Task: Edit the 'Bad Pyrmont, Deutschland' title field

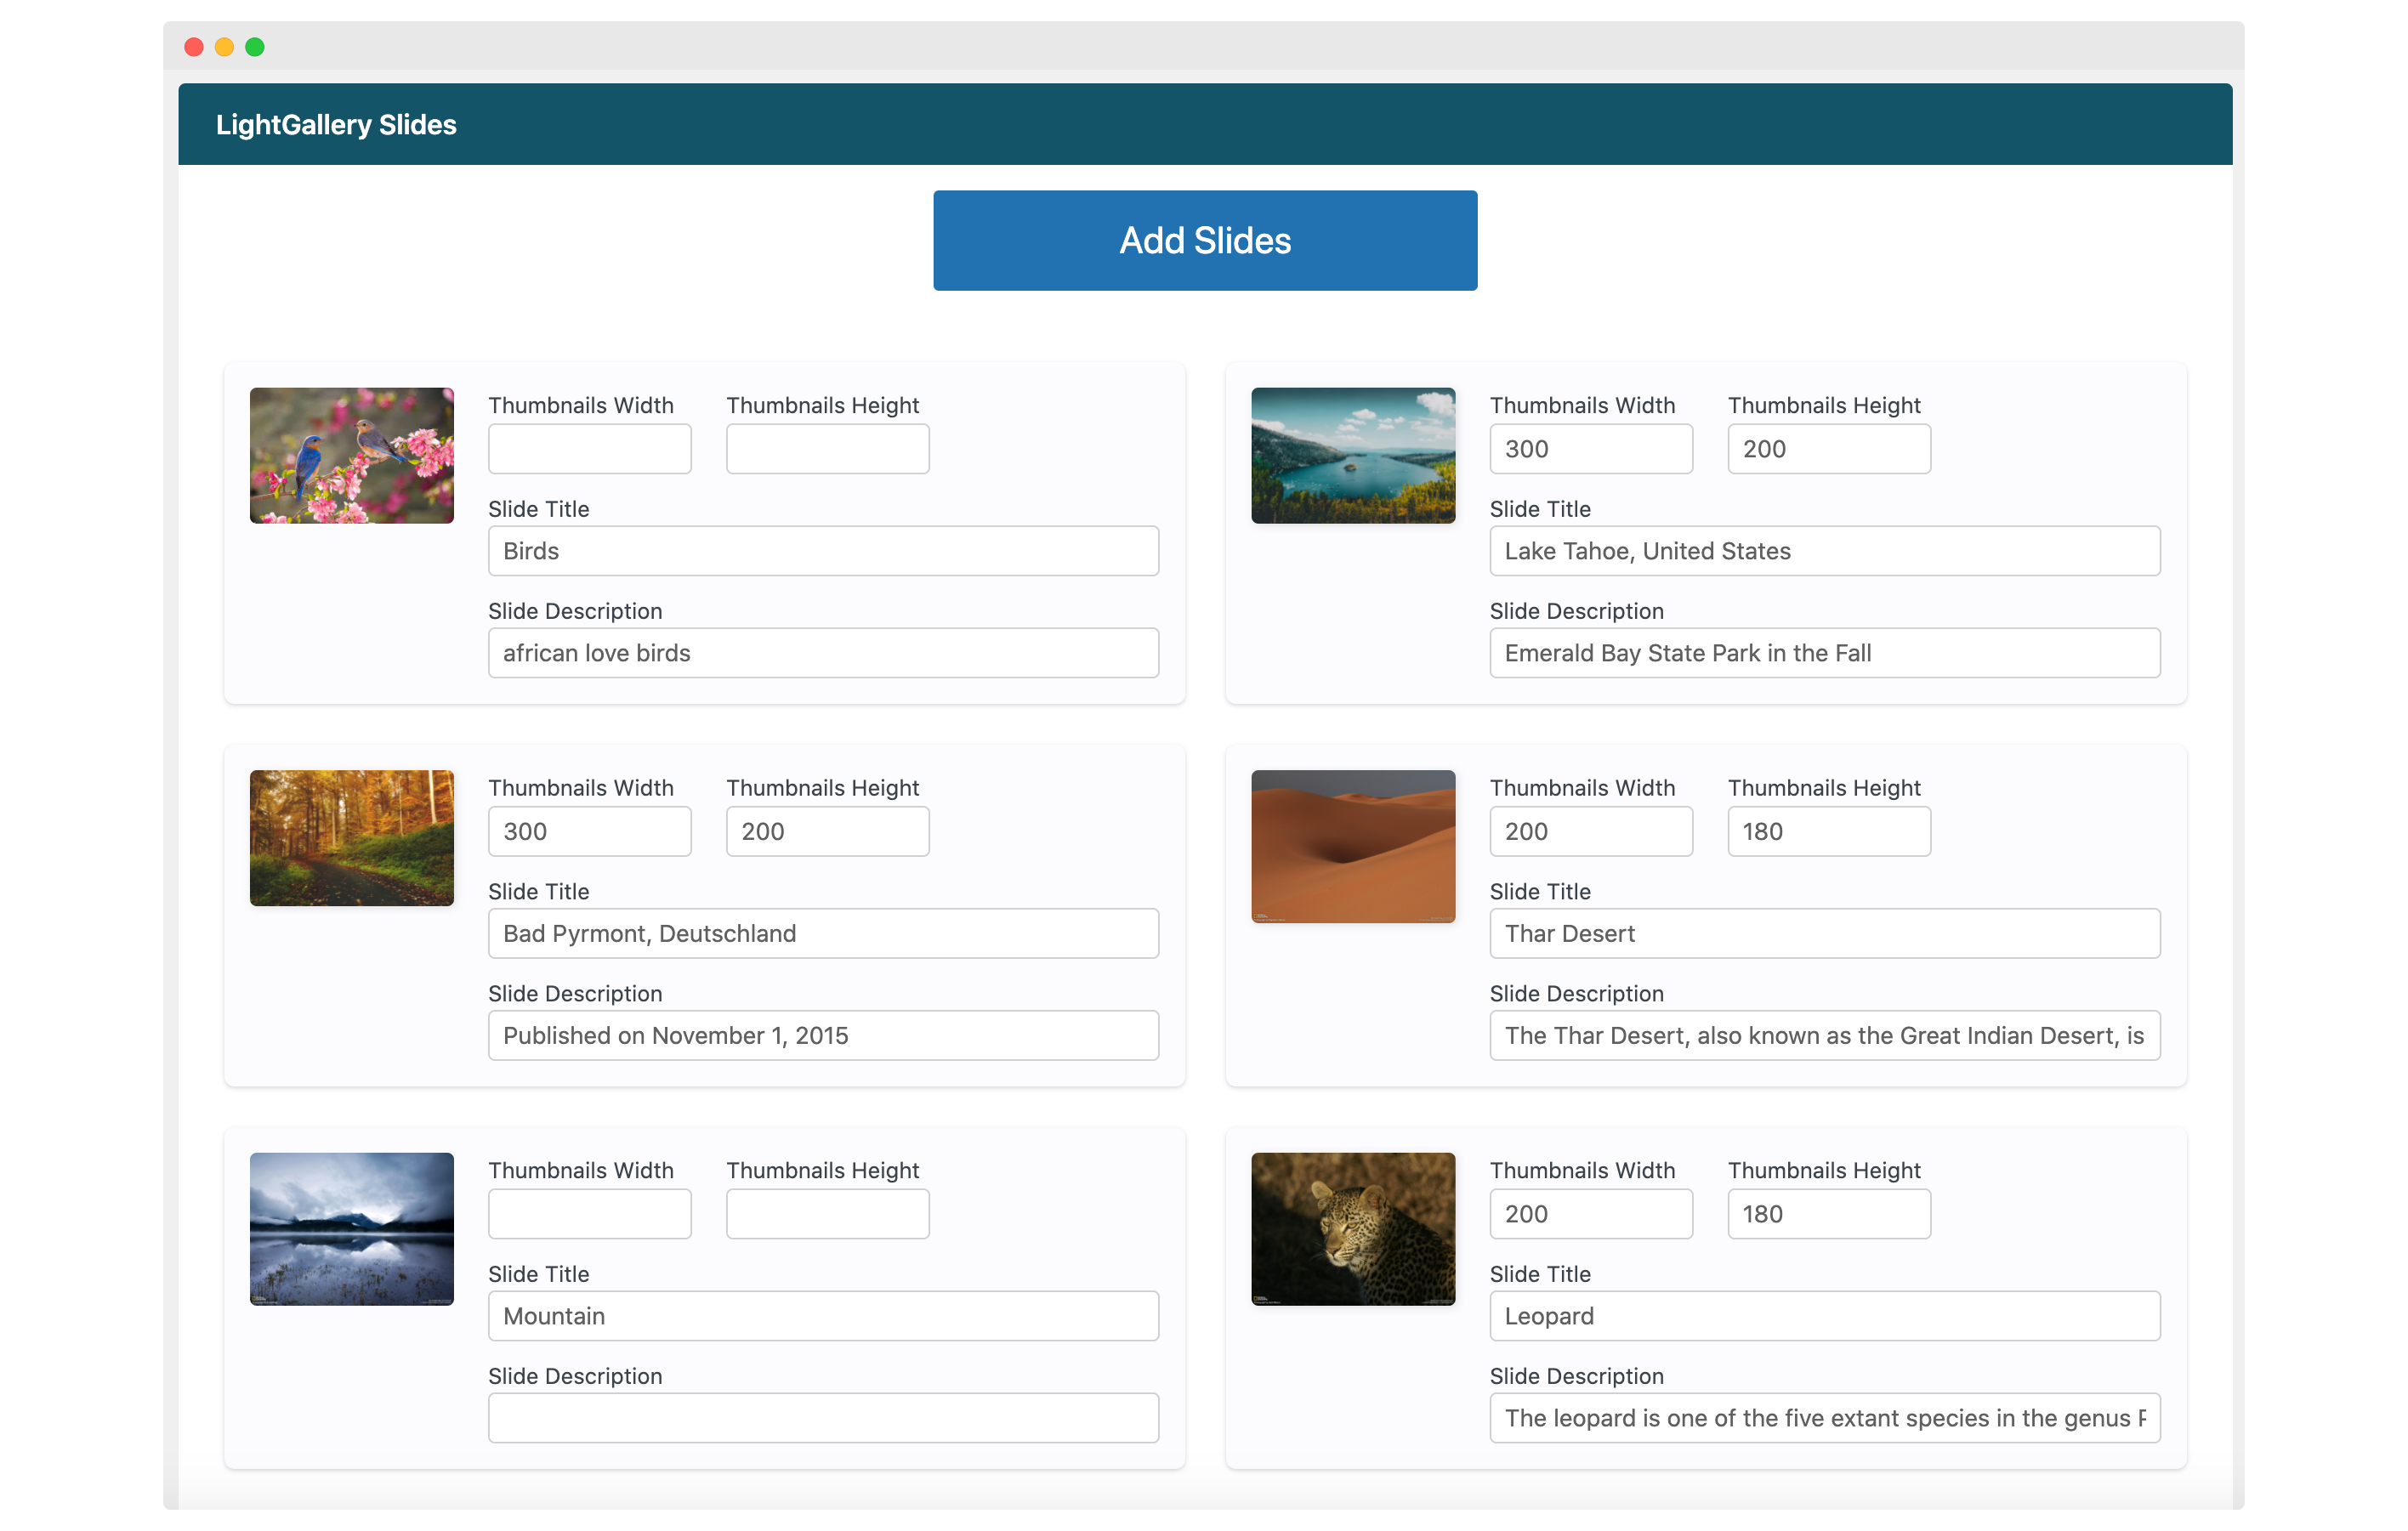Action: point(822,933)
